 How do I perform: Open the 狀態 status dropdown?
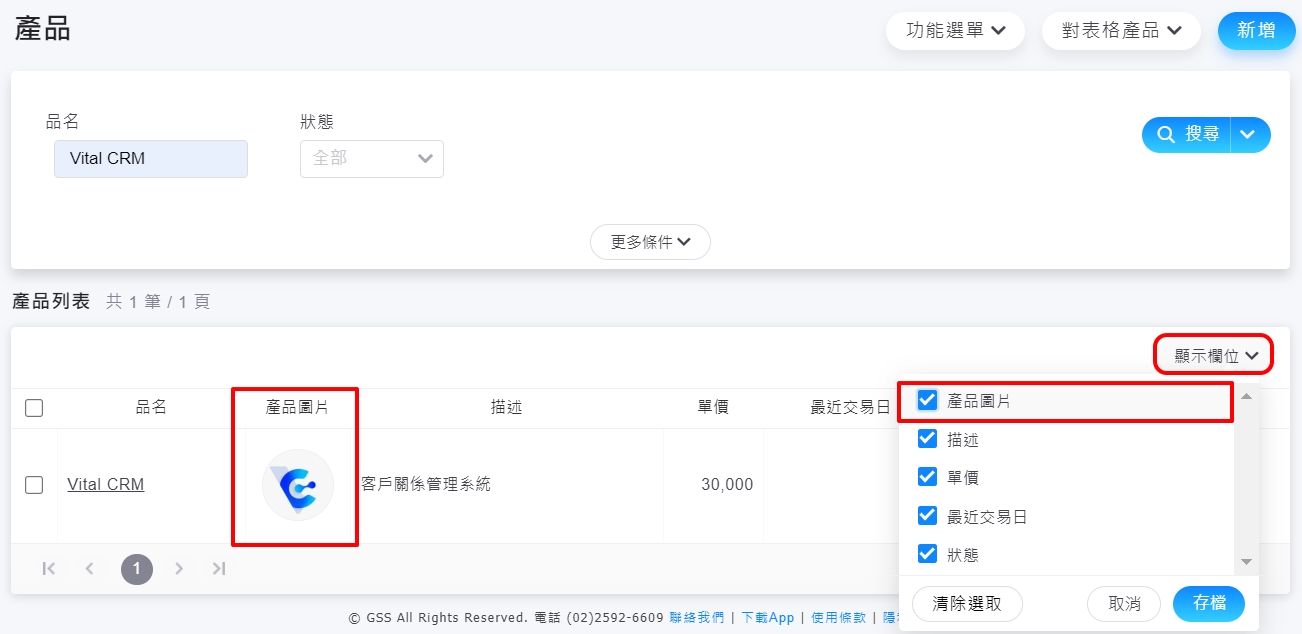click(x=371, y=159)
